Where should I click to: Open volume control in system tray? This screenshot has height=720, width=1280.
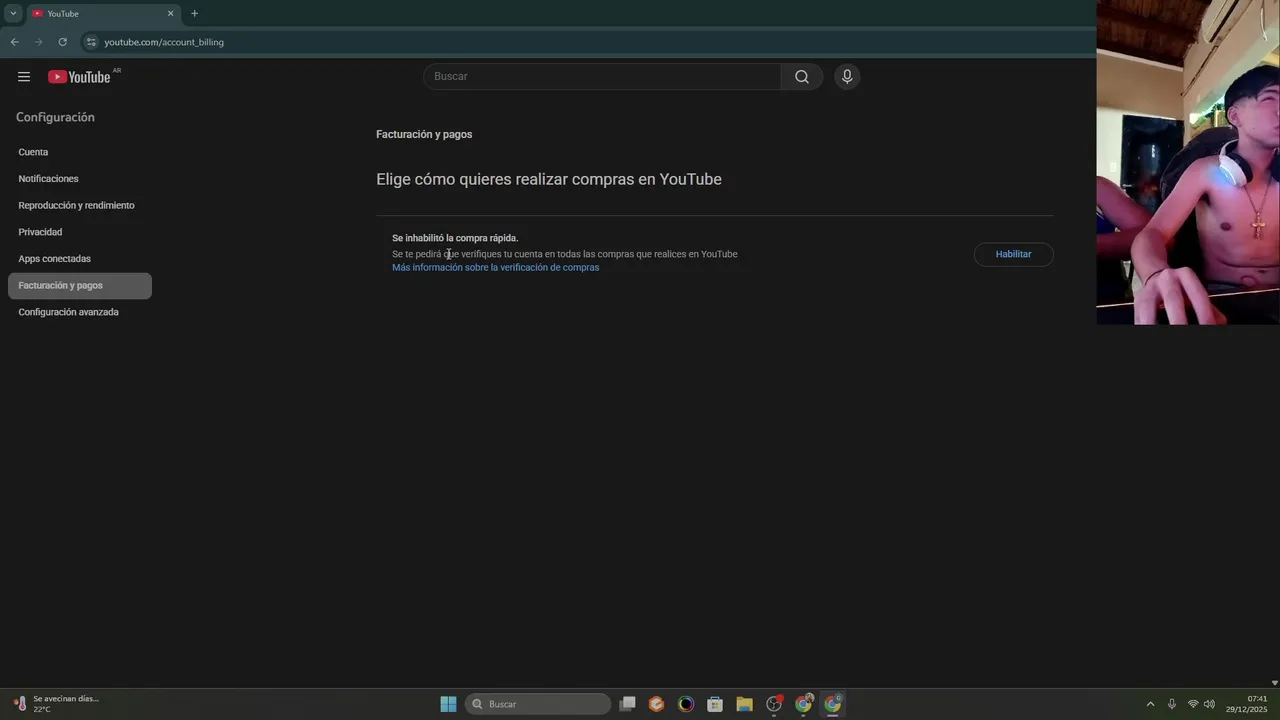pyautogui.click(x=1209, y=704)
